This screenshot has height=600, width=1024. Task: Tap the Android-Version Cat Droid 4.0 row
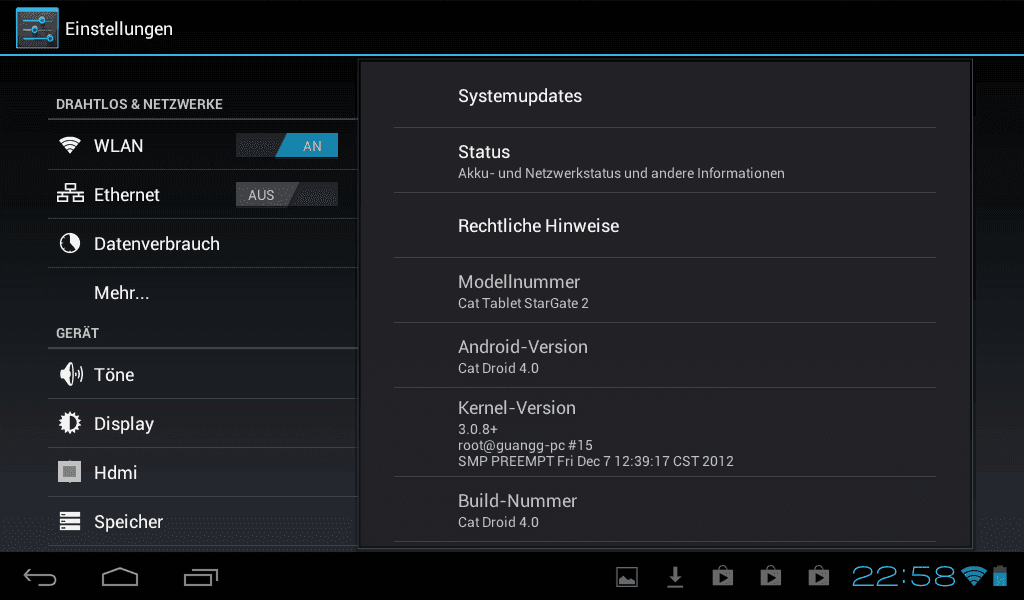(665, 356)
